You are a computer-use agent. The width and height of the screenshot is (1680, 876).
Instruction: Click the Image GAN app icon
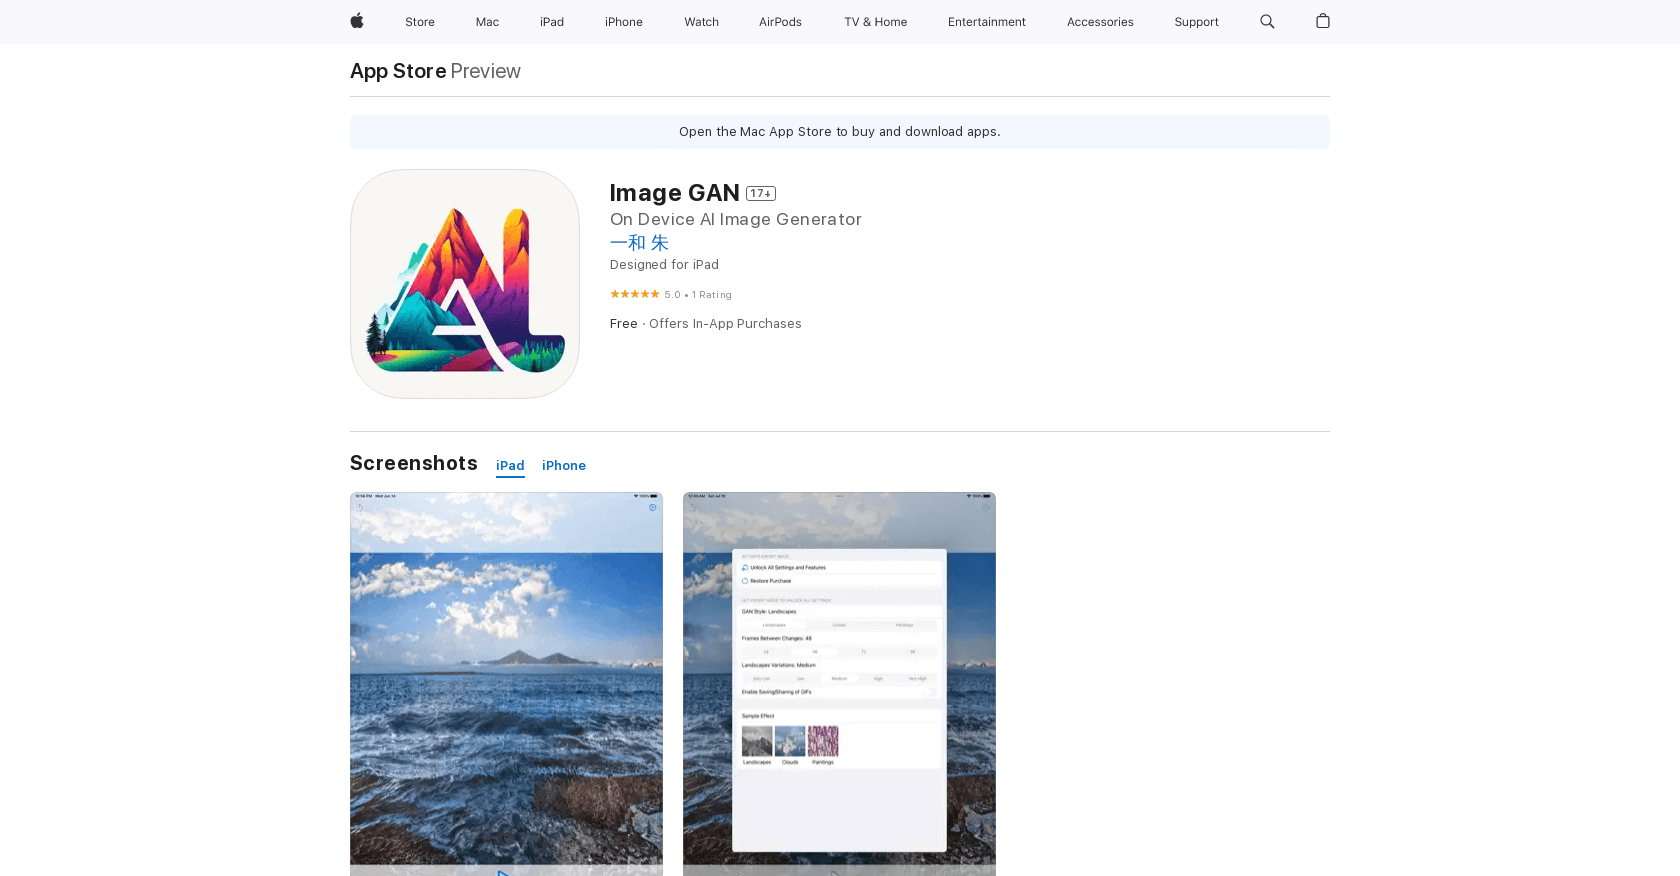click(465, 284)
